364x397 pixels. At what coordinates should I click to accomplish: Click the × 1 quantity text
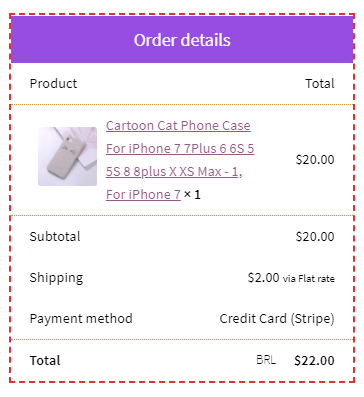point(192,194)
